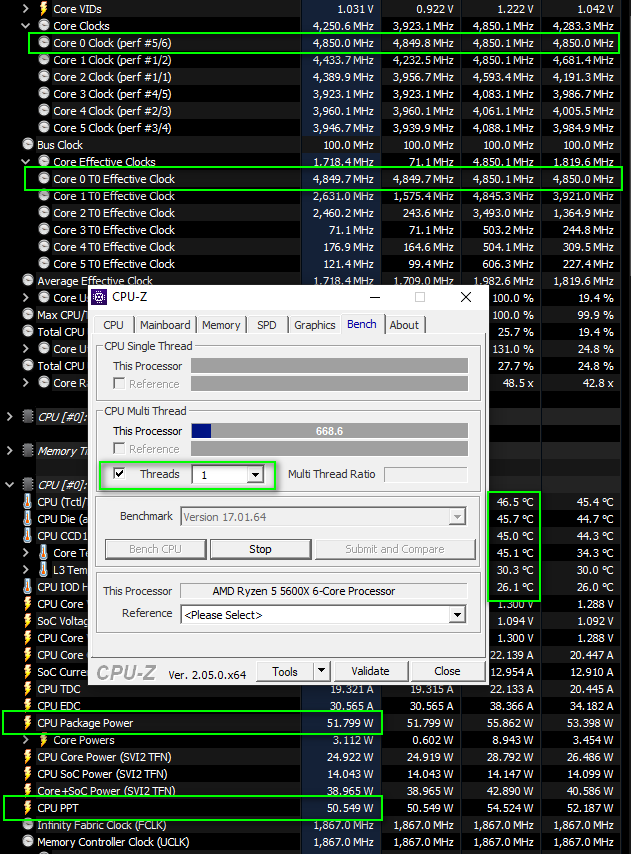The image size is (631, 854).
Task: Click icon beside Memory Controller Clock (UCLK)
Action: (x=28, y=841)
